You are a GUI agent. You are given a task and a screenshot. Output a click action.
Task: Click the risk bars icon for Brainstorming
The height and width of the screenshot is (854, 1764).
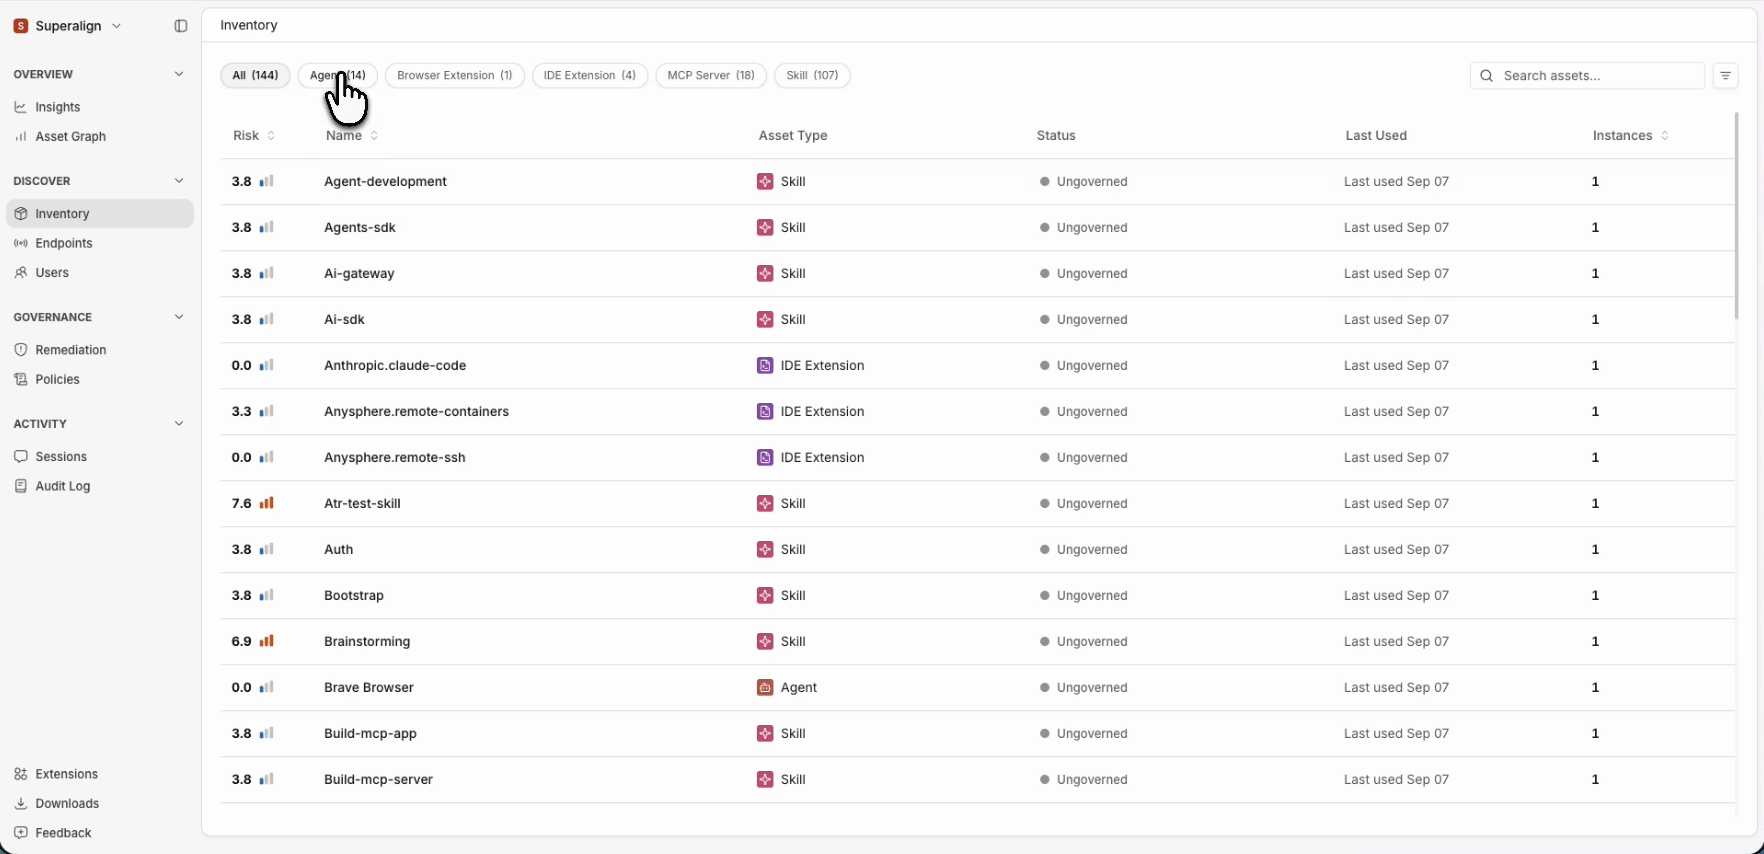pos(267,641)
